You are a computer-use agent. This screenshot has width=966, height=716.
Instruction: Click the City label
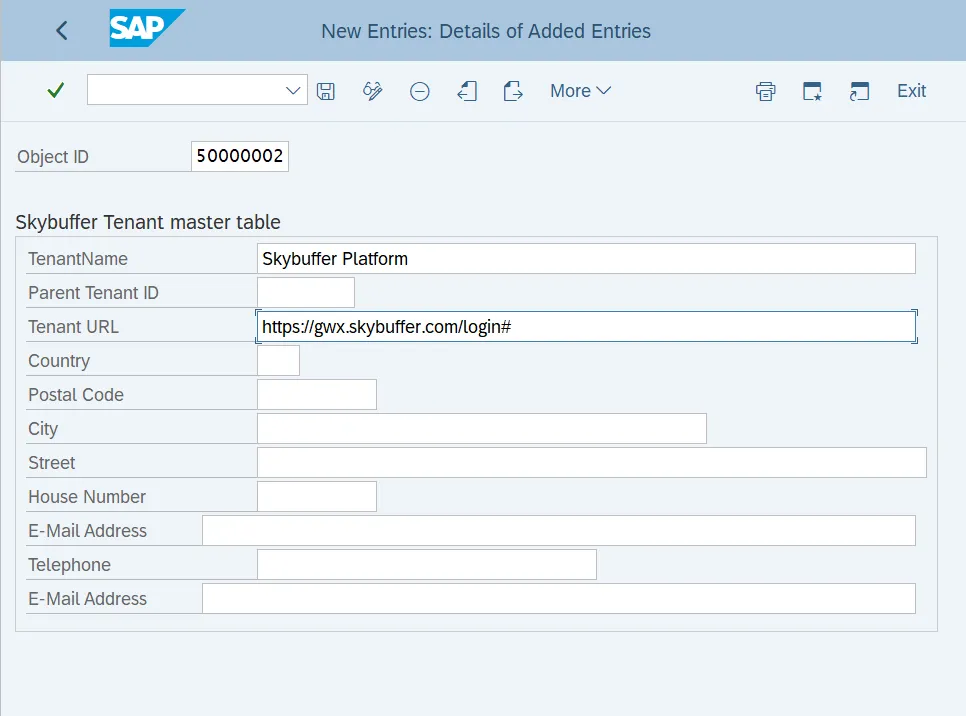click(x=43, y=429)
